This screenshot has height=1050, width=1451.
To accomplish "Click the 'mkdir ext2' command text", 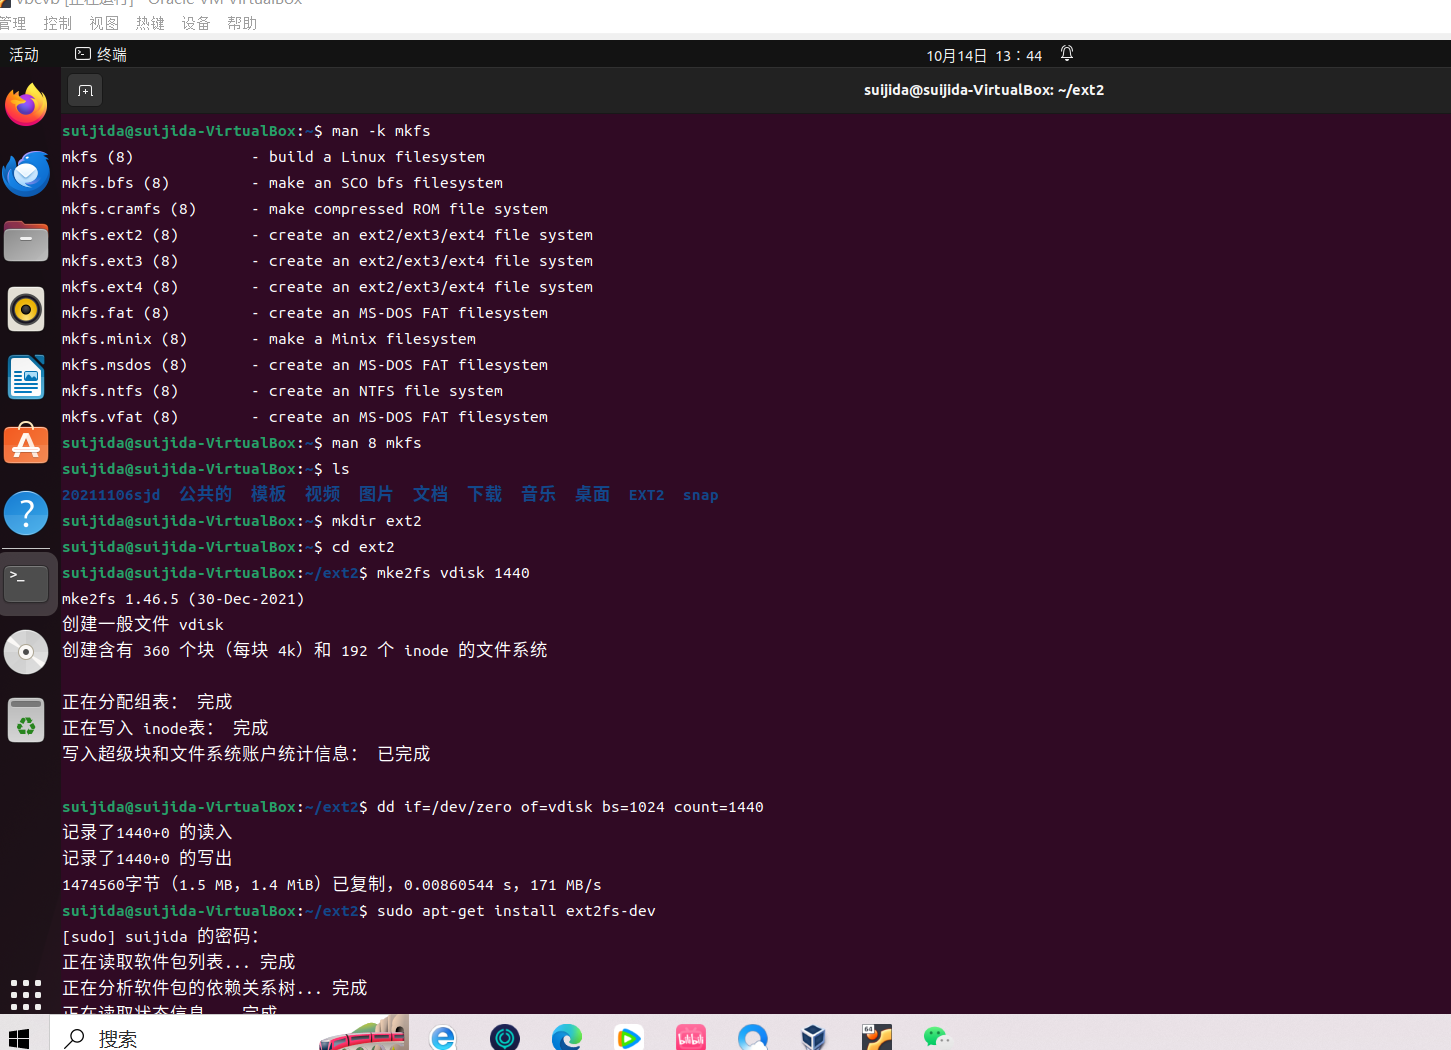I will [376, 521].
